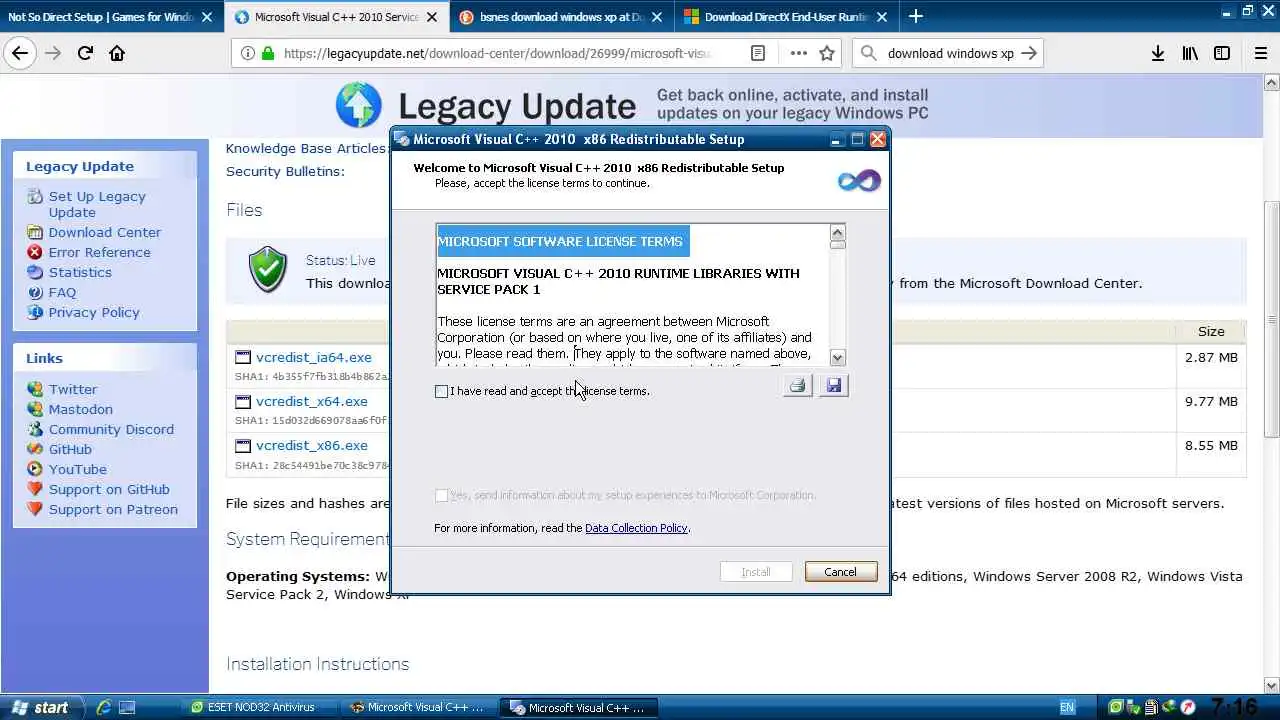
Task: Open the GitHub link in Links
Action: [70, 449]
